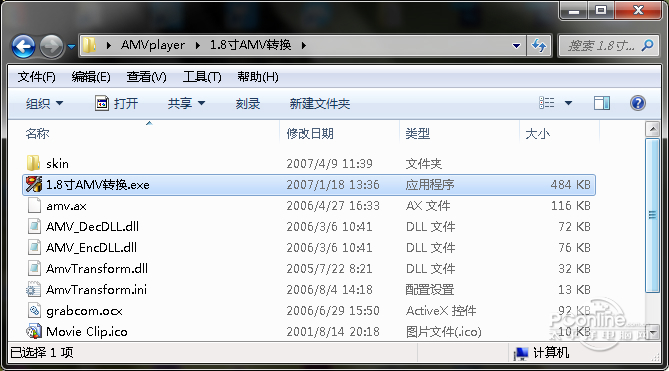Open the address bar history dropdown
The height and width of the screenshot is (371, 669).
[x=516, y=45]
